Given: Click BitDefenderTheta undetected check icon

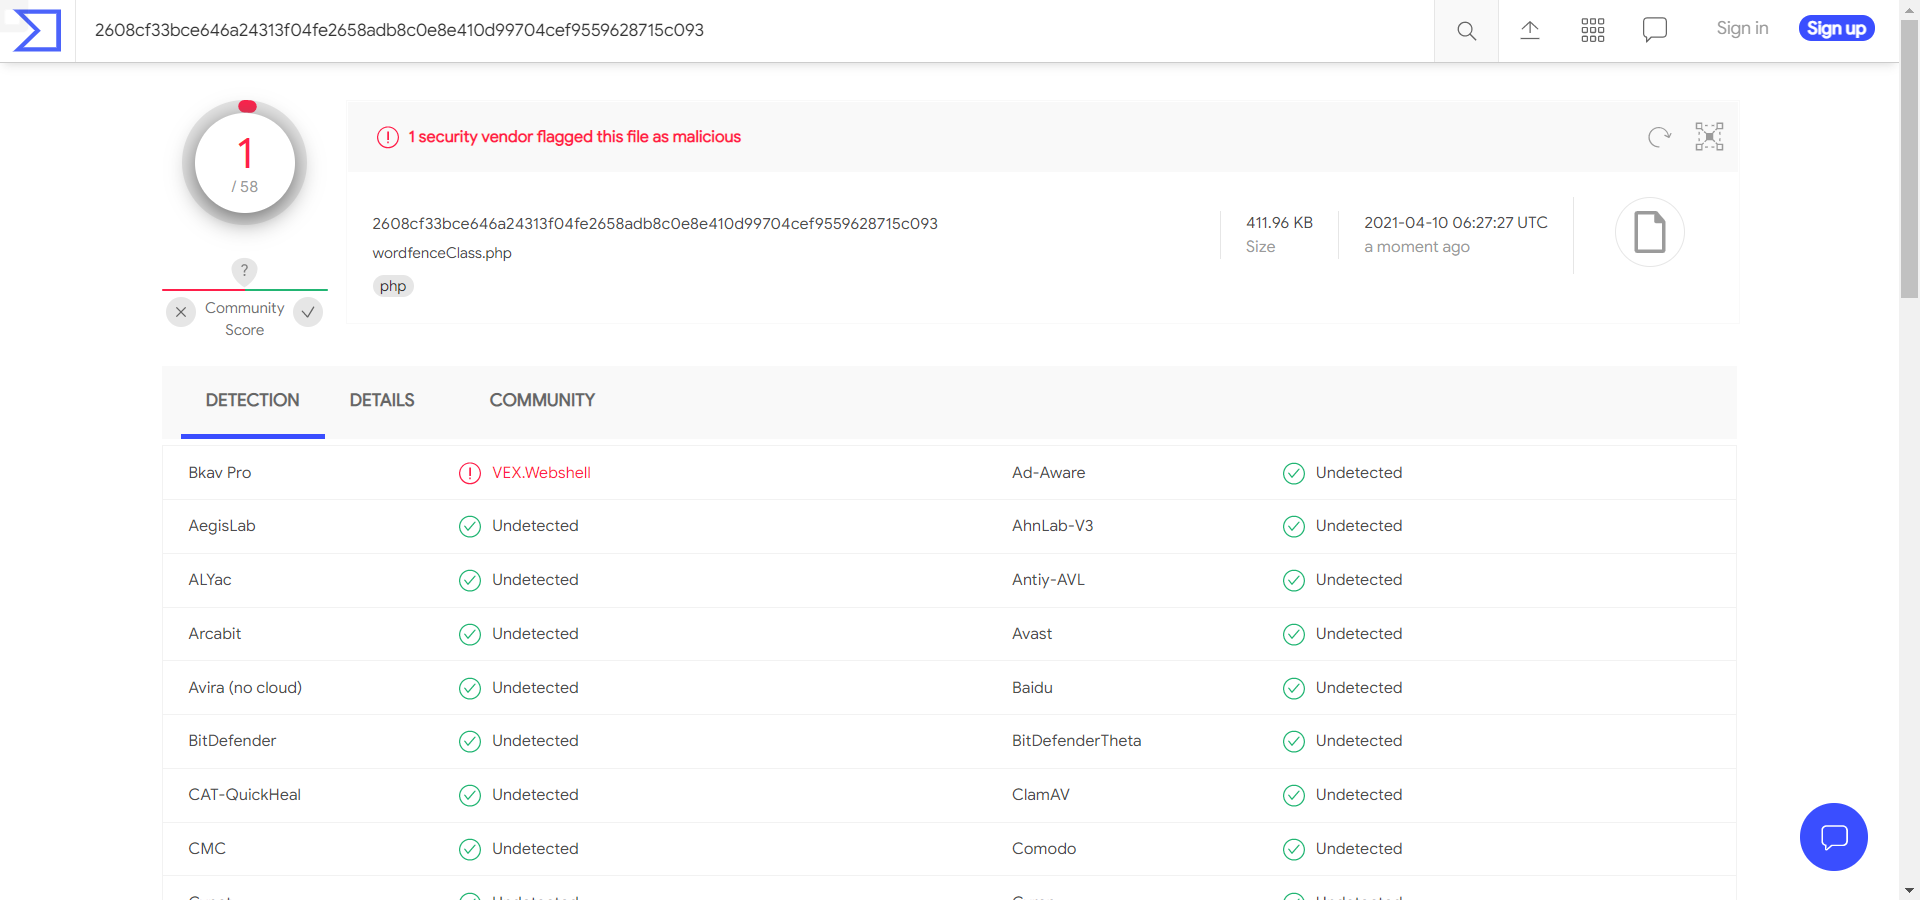Looking at the screenshot, I should pyautogui.click(x=1294, y=741).
